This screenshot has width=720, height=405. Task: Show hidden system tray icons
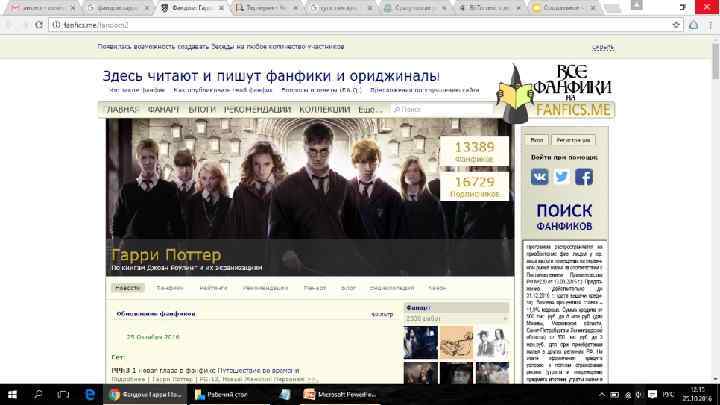point(602,395)
